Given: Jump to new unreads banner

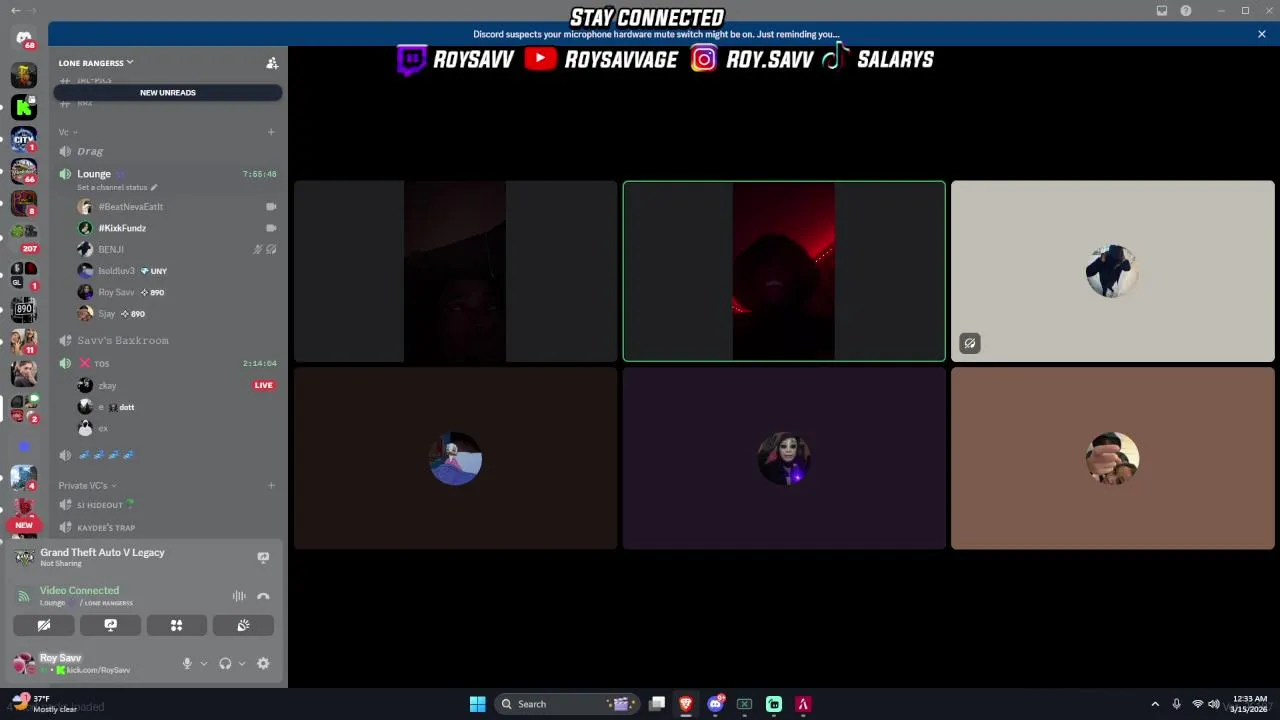Looking at the screenshot, I should [x=168, y=93].
